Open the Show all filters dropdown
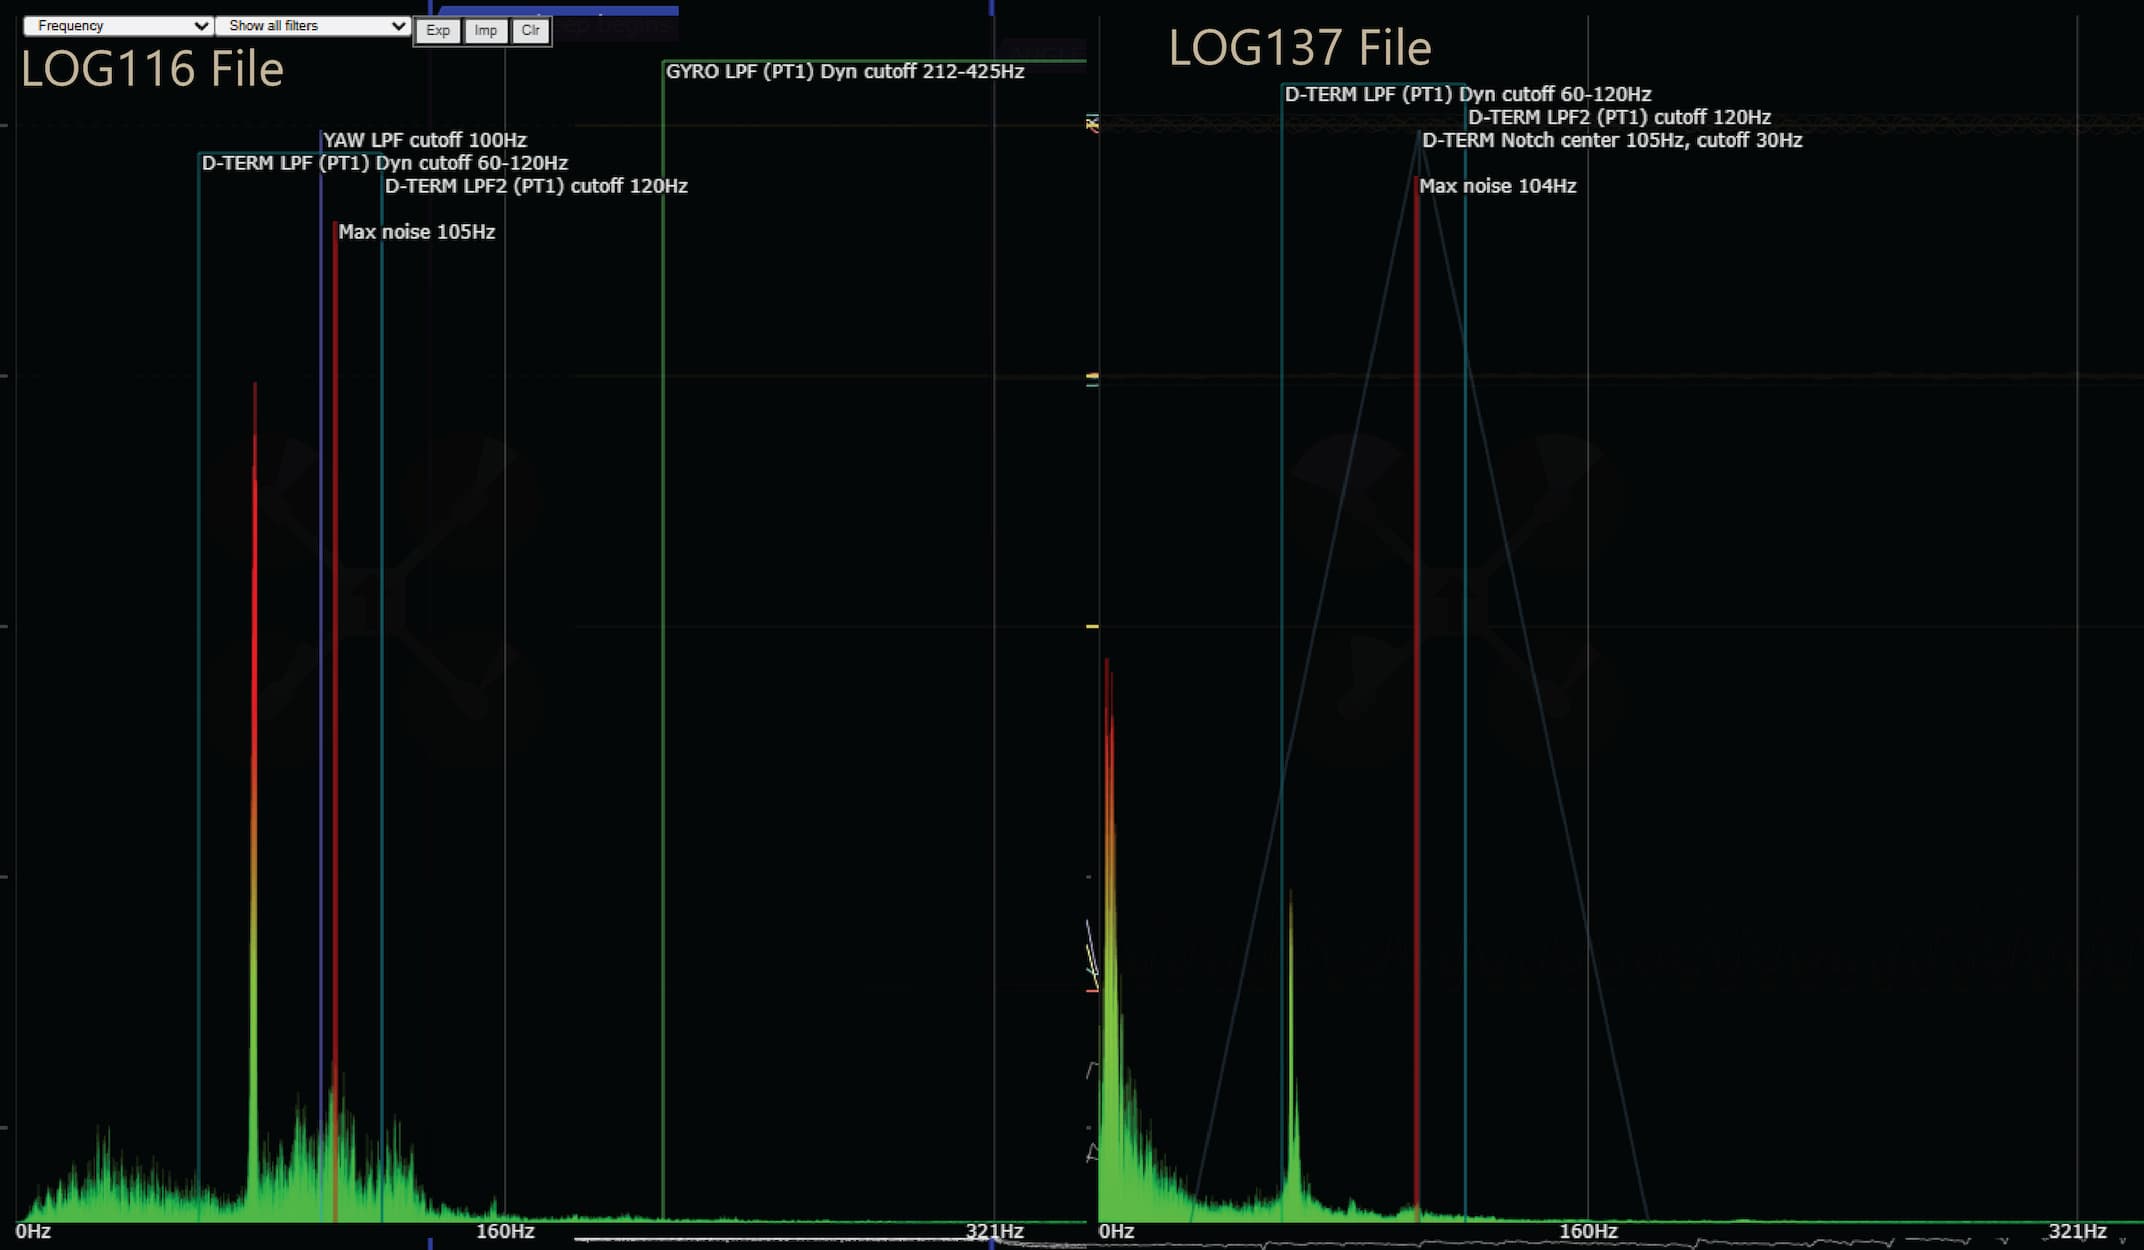Image resolution: width=2144 pixels, height=1250 pixels. 313,26
